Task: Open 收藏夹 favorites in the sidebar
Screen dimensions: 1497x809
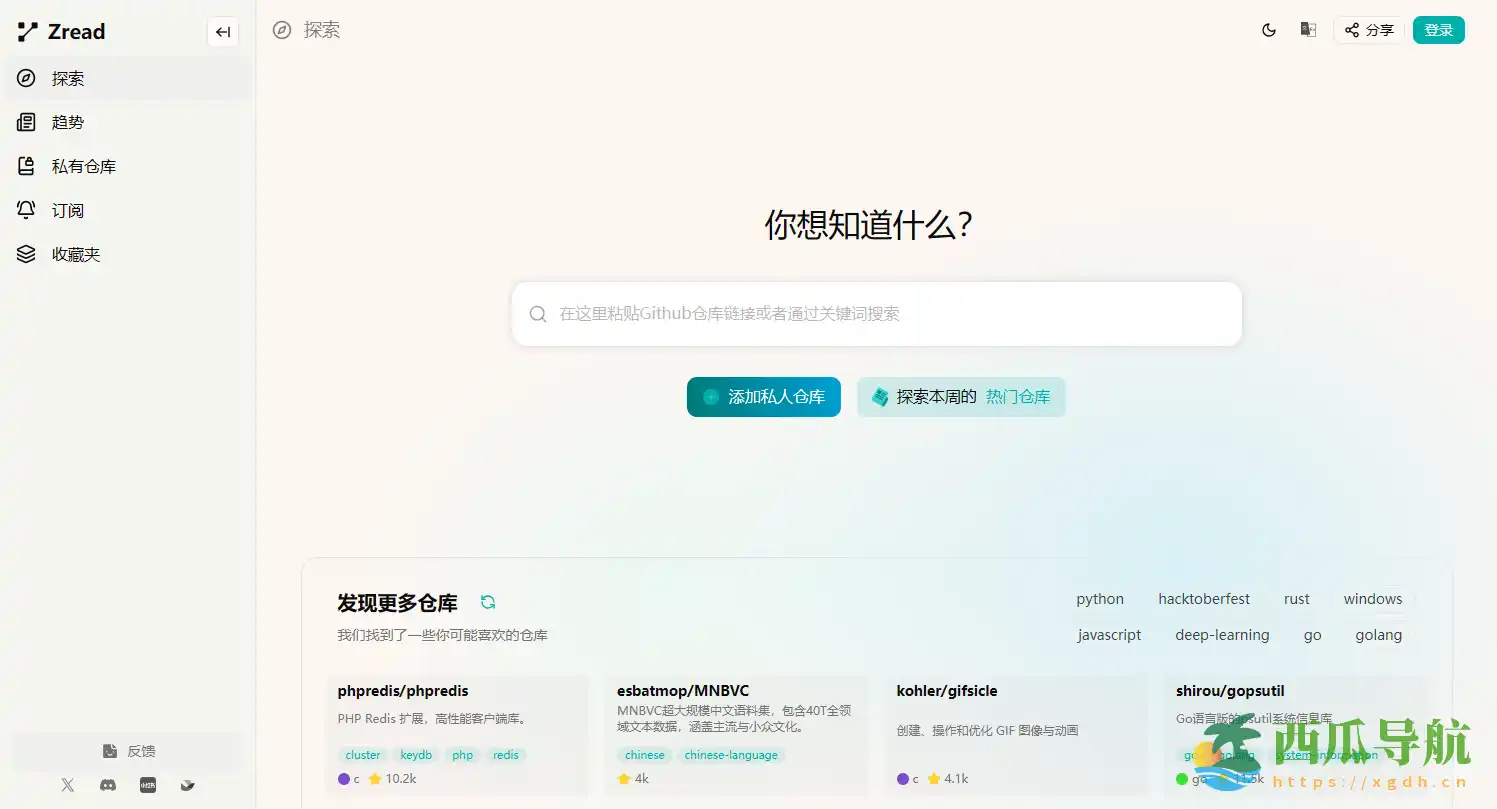Action: click(76, 255)
